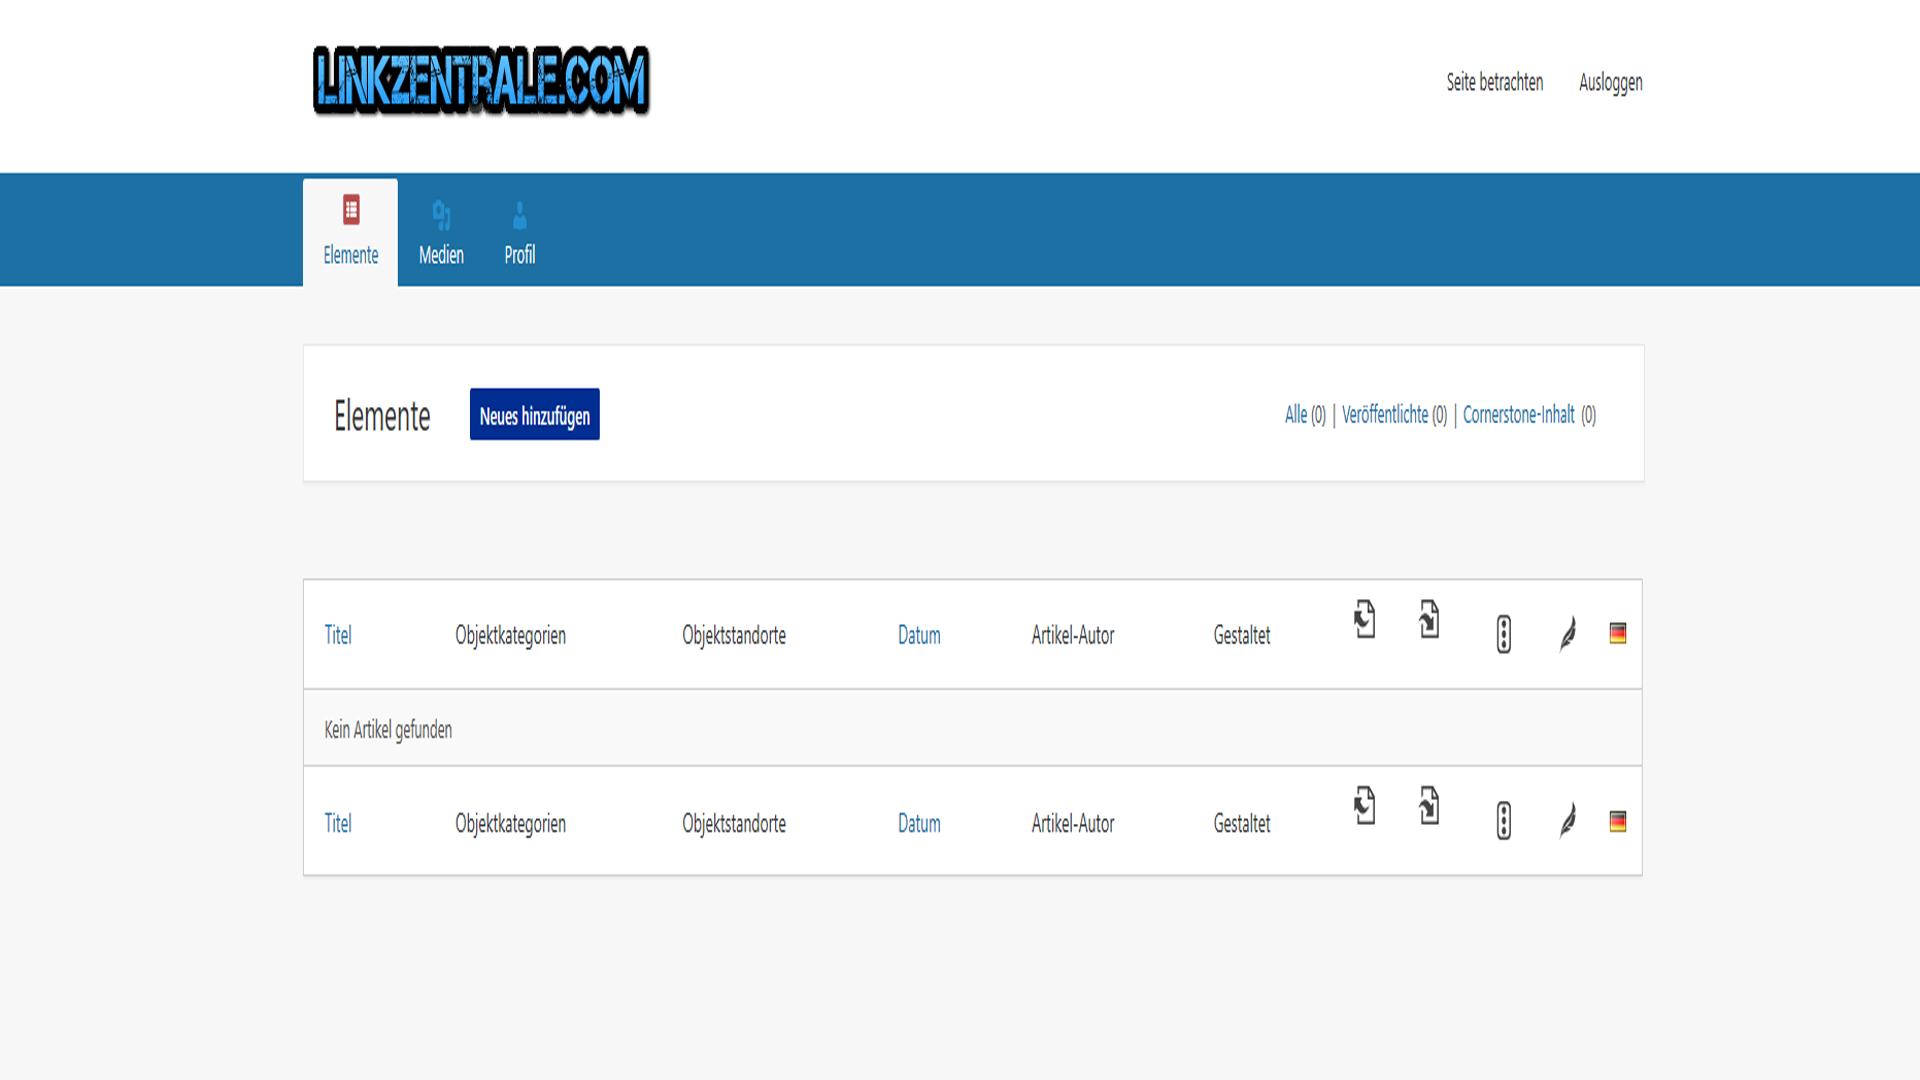Click Objektkategorien in footer row
Image resolution: width=1920 pixels, height=1080 pixels.
click(510, 823)
